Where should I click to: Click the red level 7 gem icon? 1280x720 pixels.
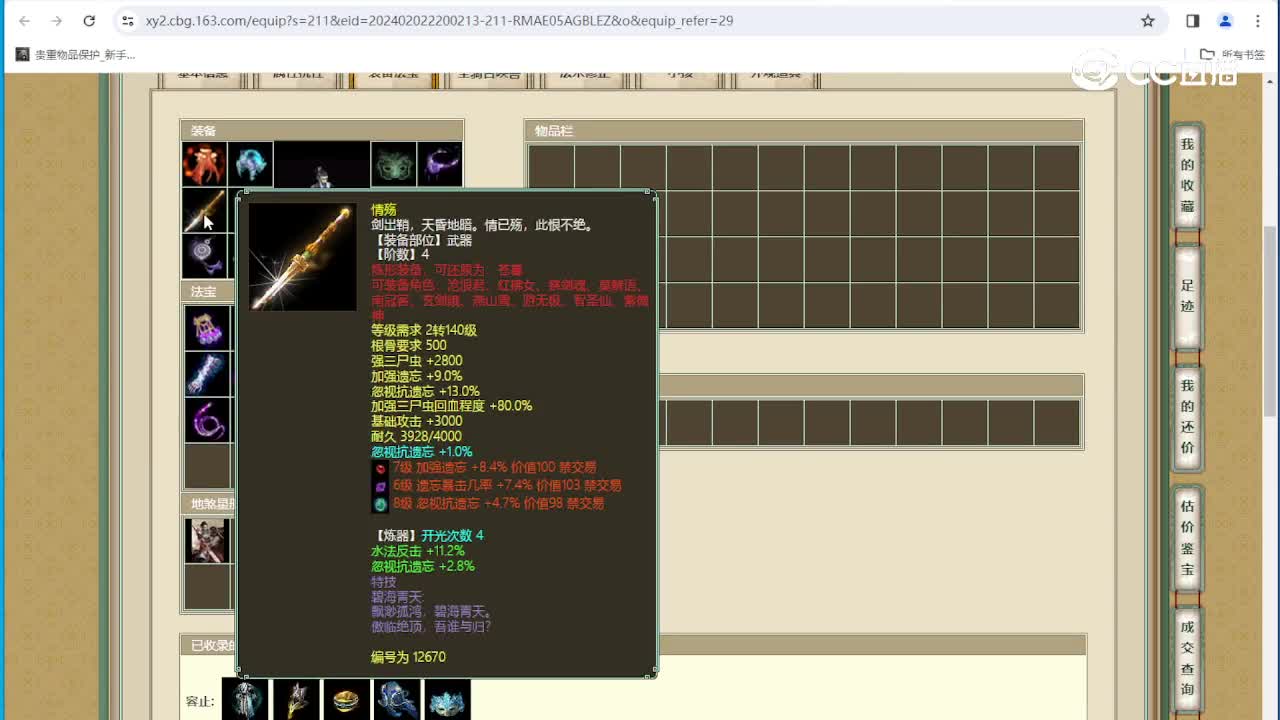click(x=380, y=468)
